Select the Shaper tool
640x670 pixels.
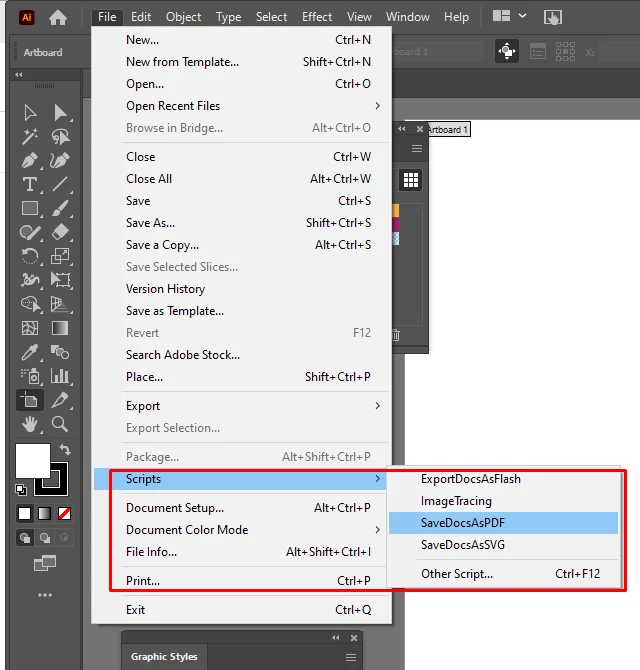(30, 232)
